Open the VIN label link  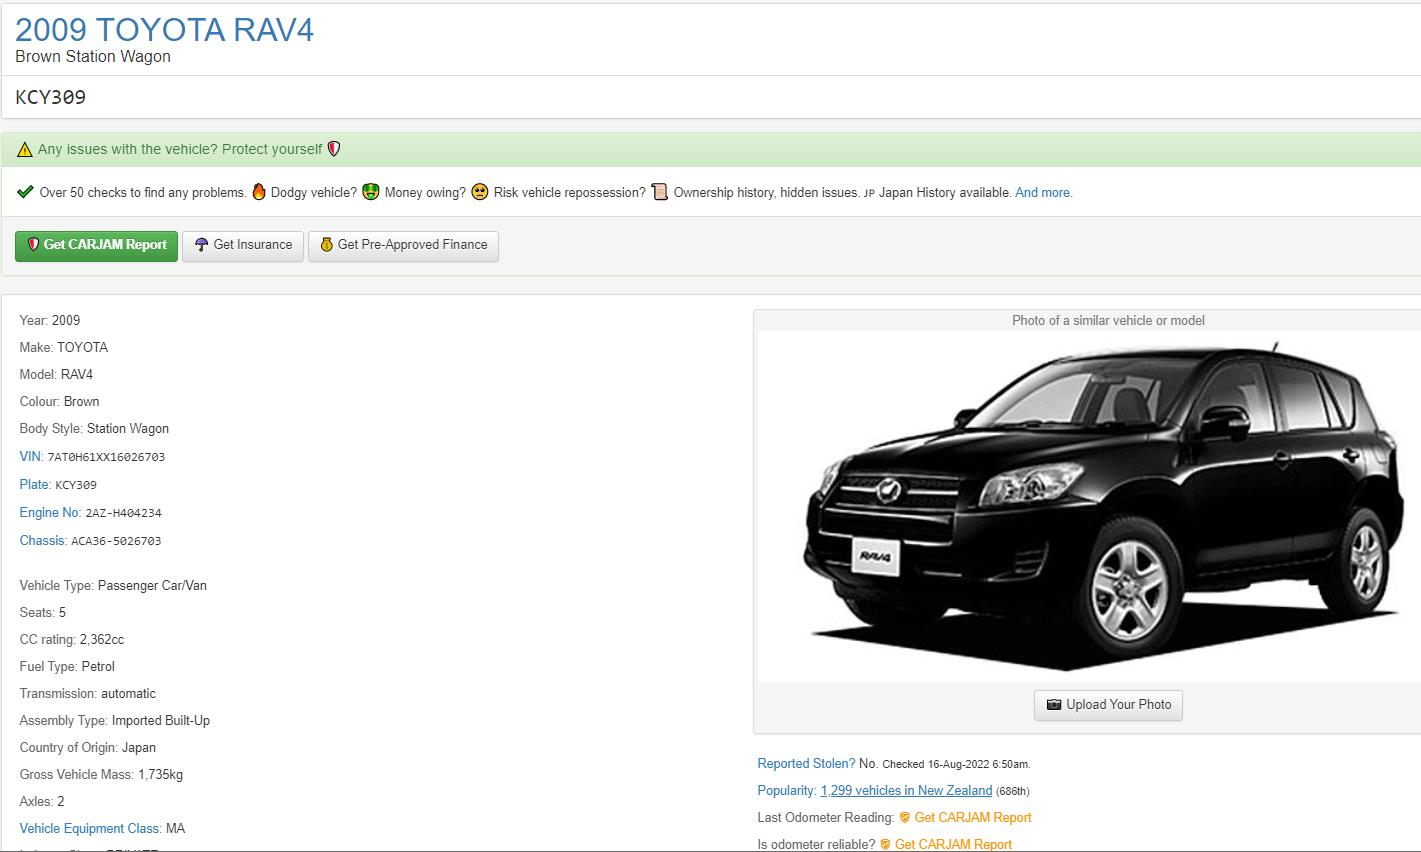point(30,457)
